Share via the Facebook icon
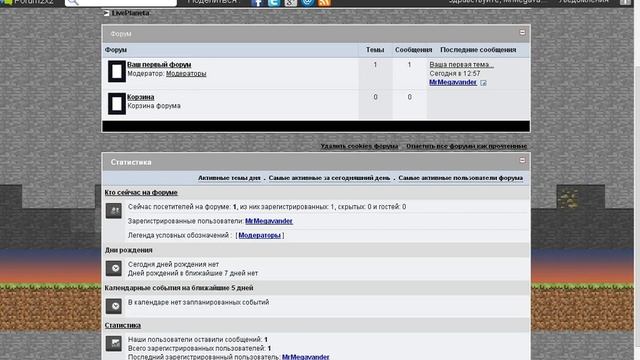640x360 pixels. coord(257,2)
